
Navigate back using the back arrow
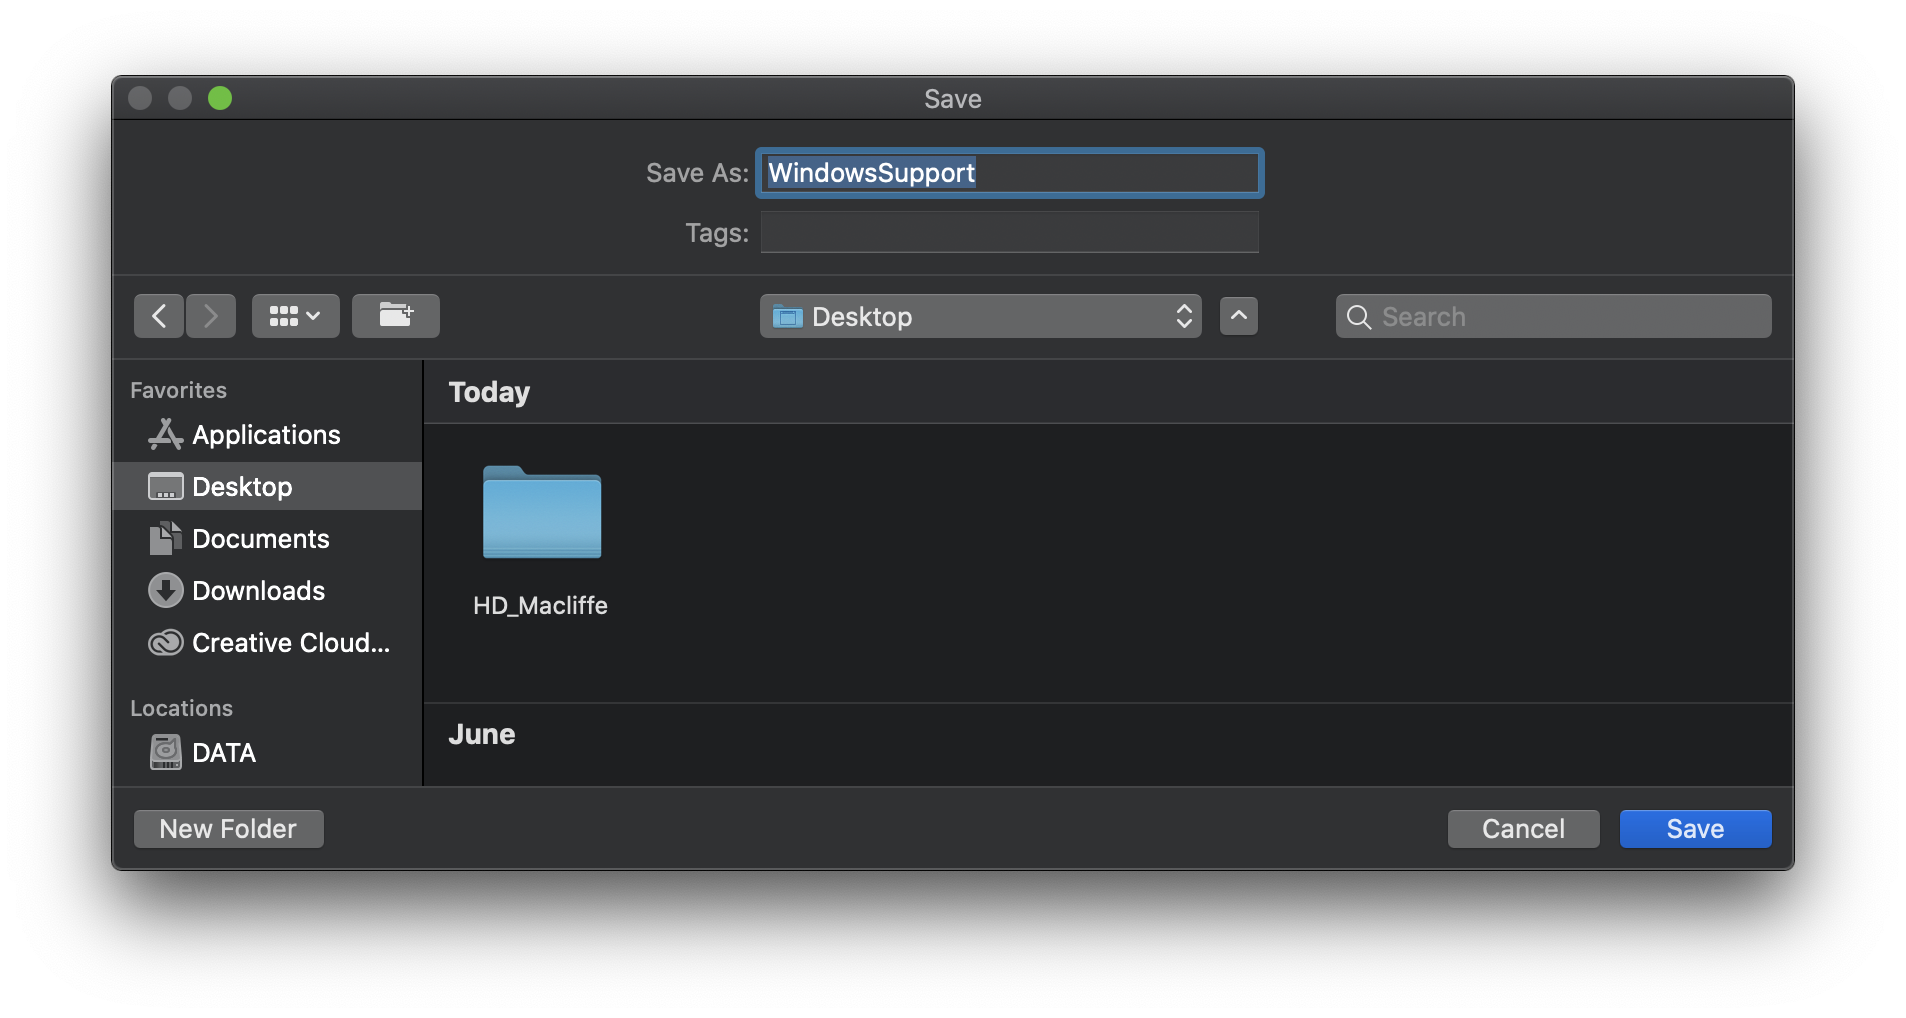point(158,315)
